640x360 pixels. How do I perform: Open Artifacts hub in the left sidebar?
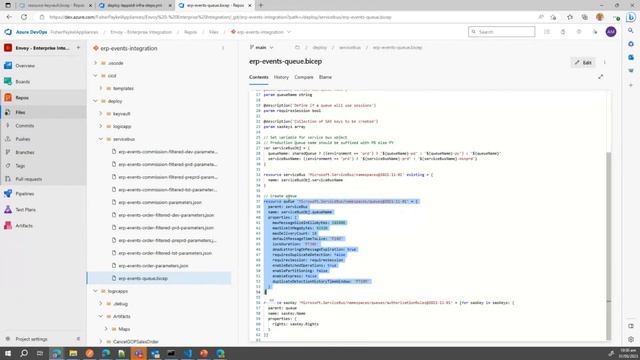click(x=24, y=225)
